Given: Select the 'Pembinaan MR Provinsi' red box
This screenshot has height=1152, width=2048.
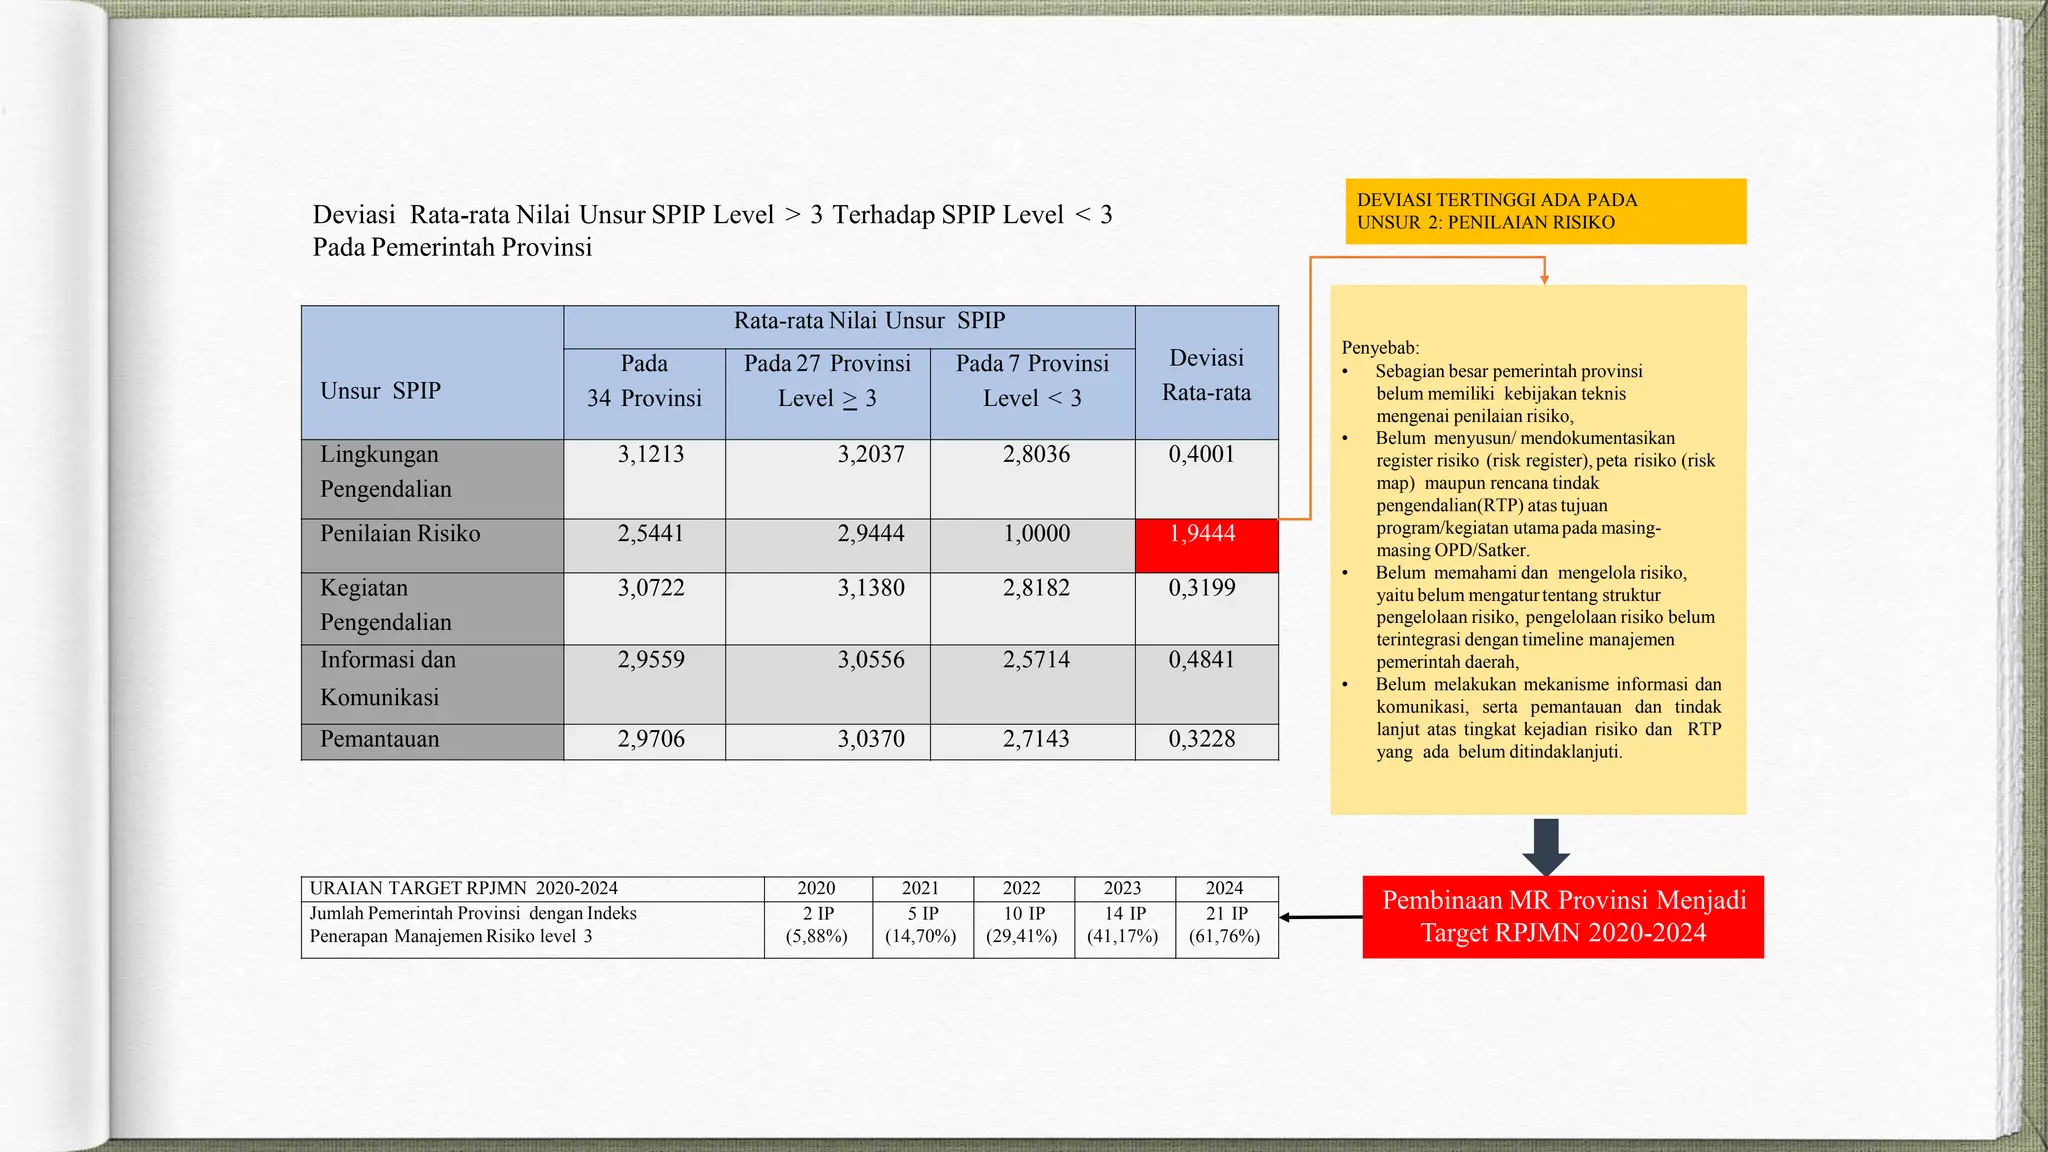Looking at the screenshot, I should [1562, 917].
